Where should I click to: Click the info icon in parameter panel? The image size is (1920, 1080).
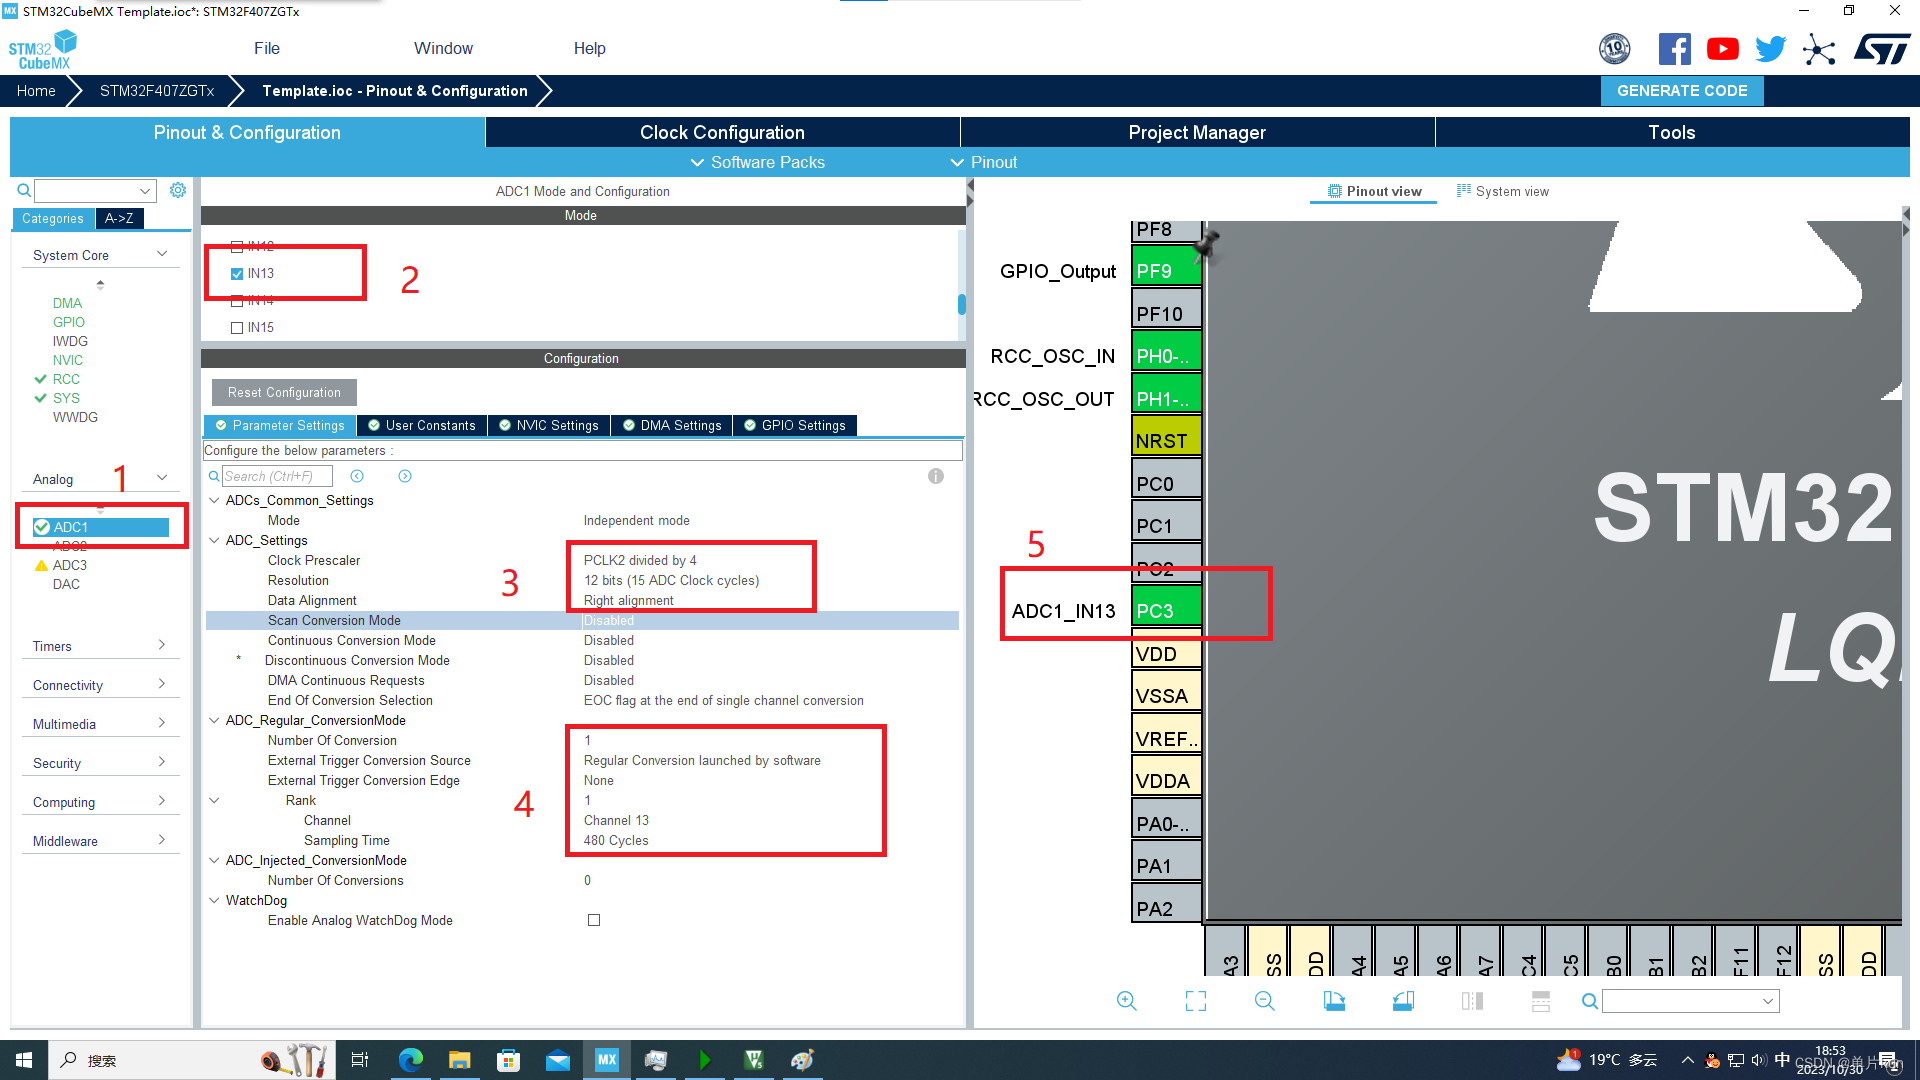pos(935,476)
